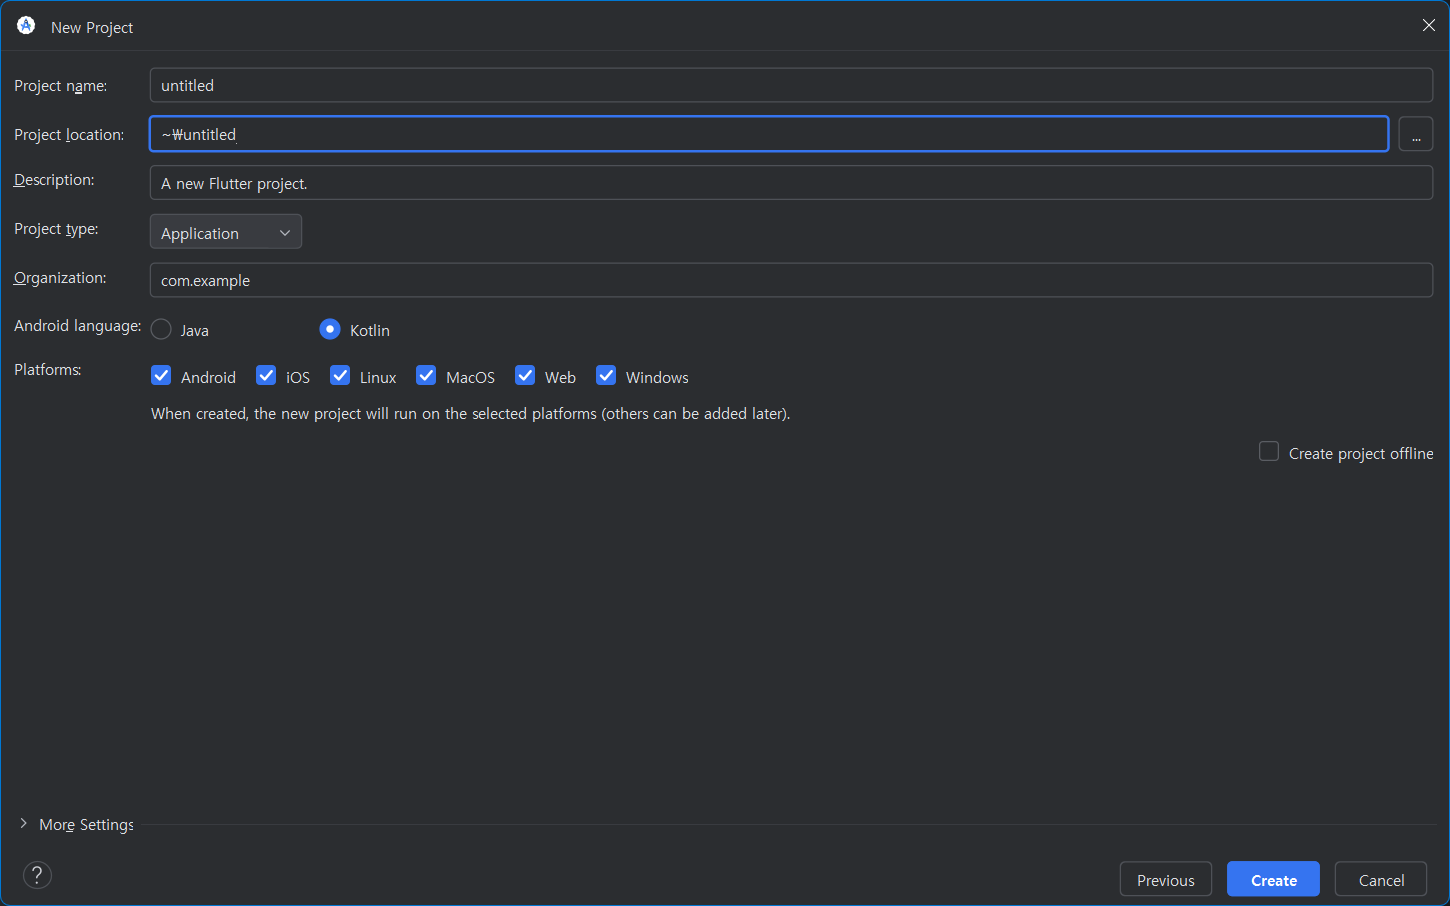Click into Project location field

click(x=769, y=134)
